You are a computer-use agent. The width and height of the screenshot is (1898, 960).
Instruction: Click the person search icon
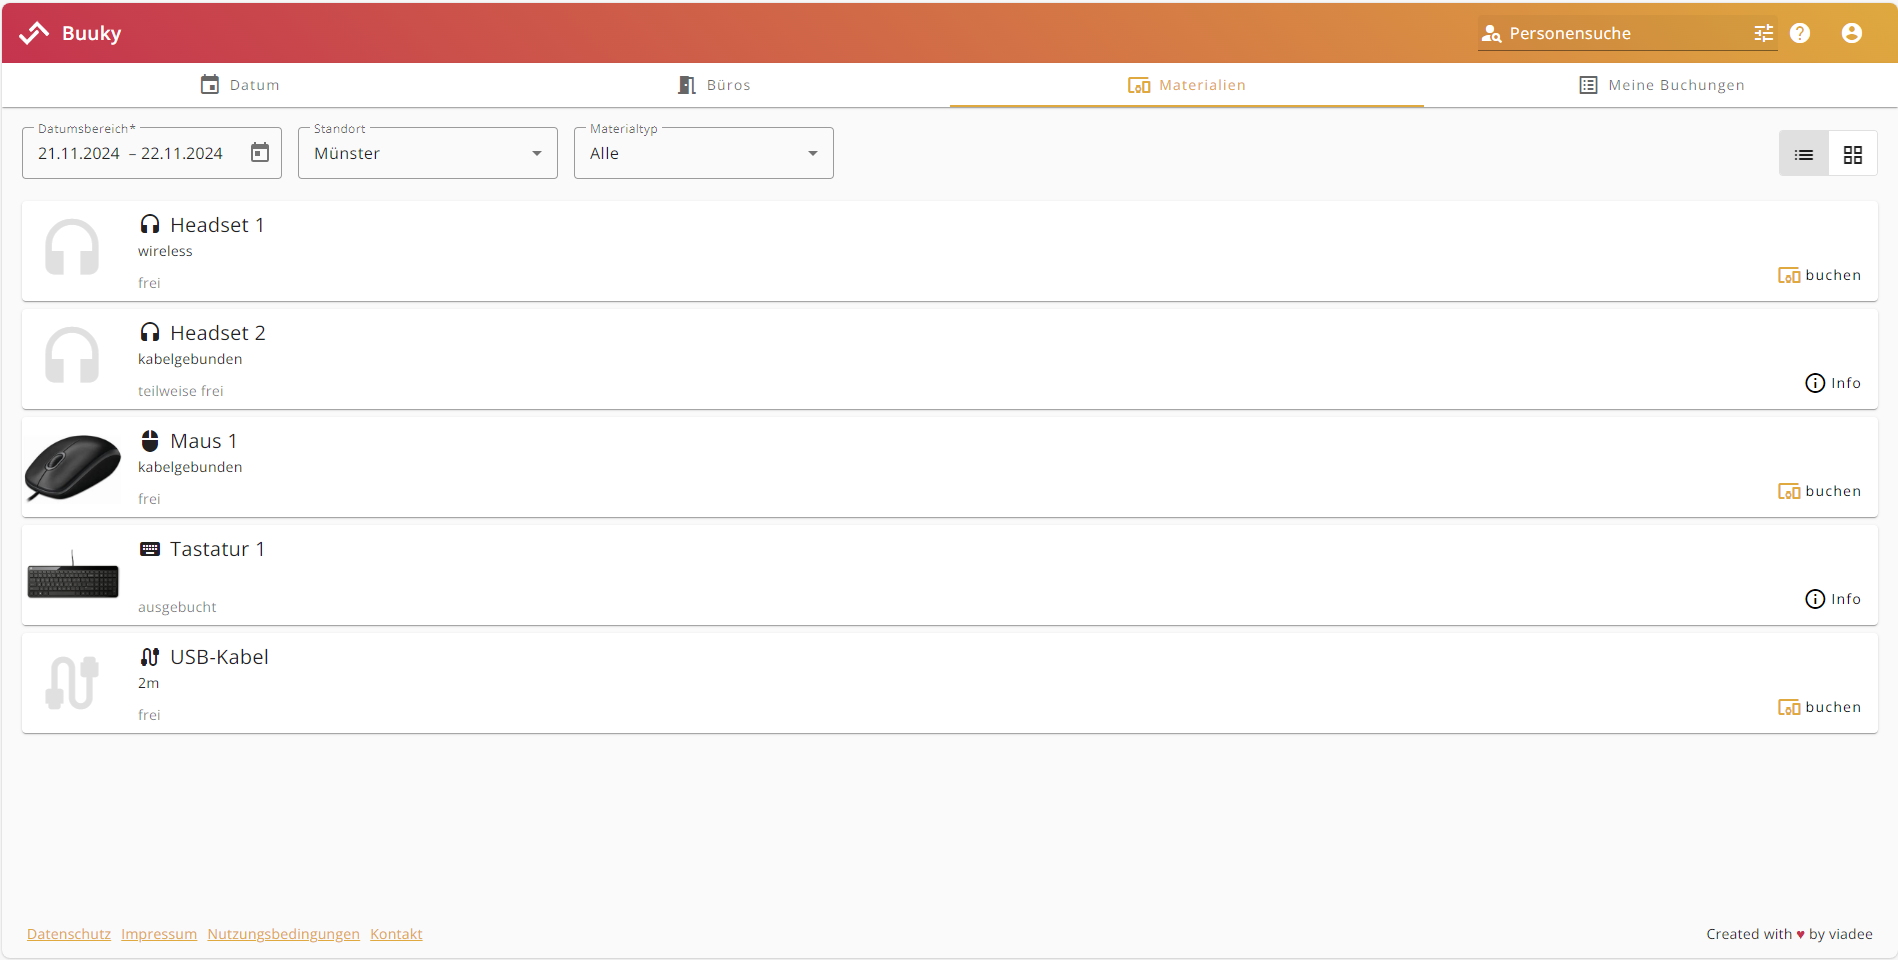1491,34
